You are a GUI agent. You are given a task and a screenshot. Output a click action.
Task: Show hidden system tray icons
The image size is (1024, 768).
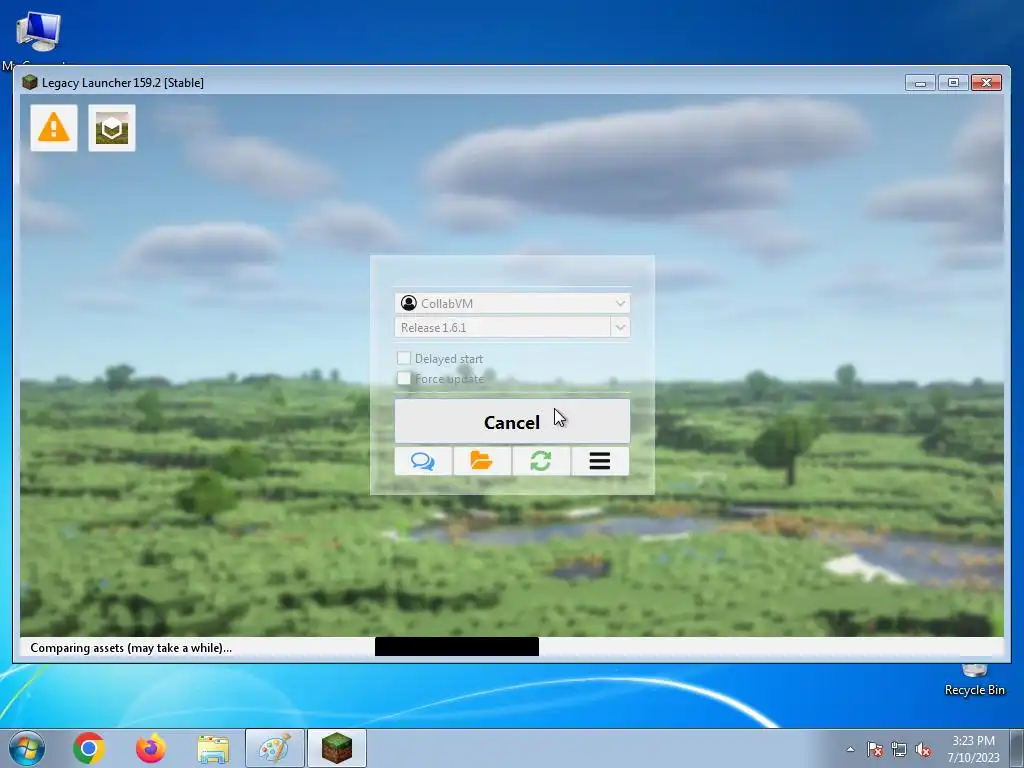(850, 749)
